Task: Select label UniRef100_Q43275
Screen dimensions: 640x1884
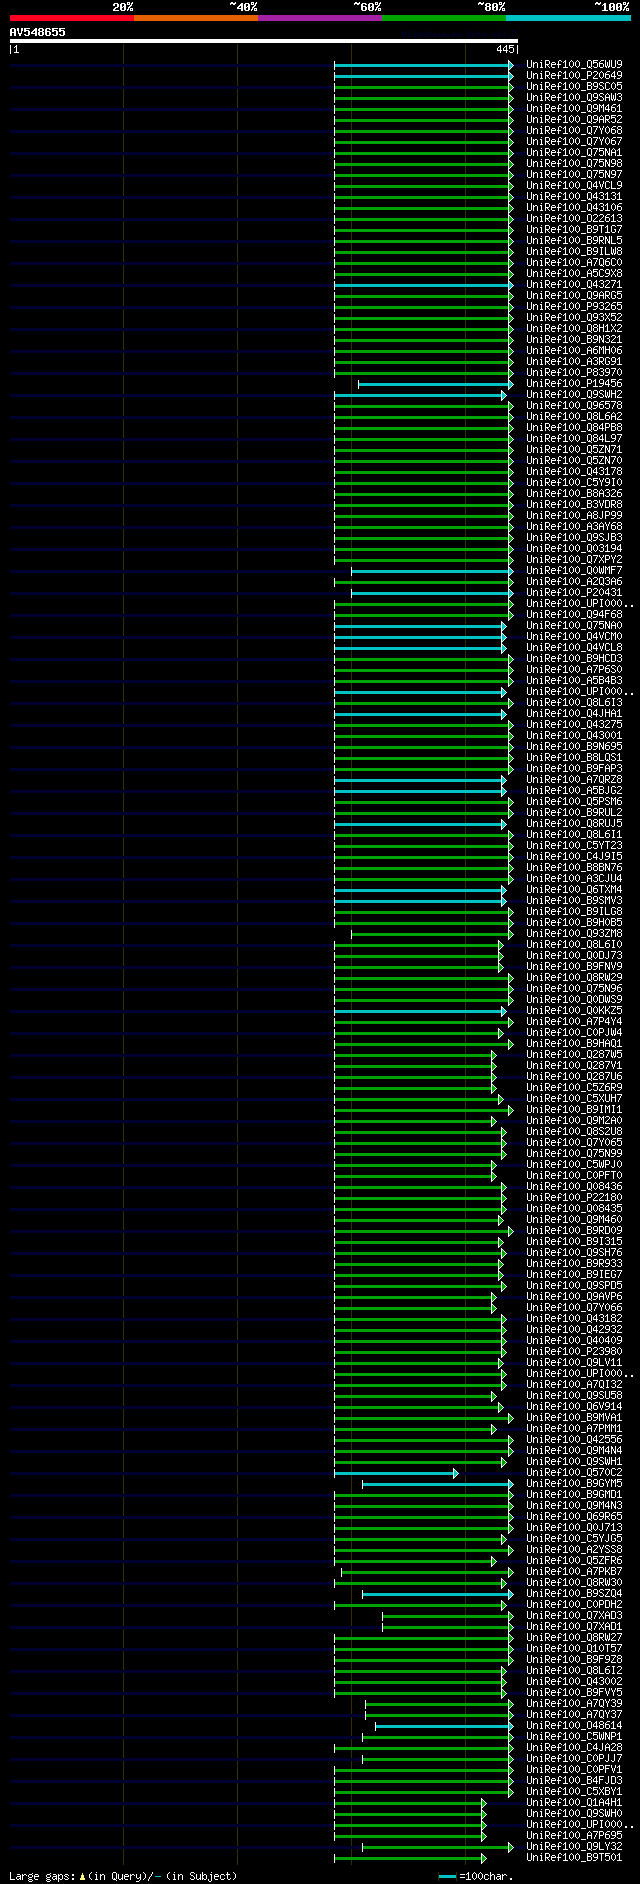Action: [574, 724]
